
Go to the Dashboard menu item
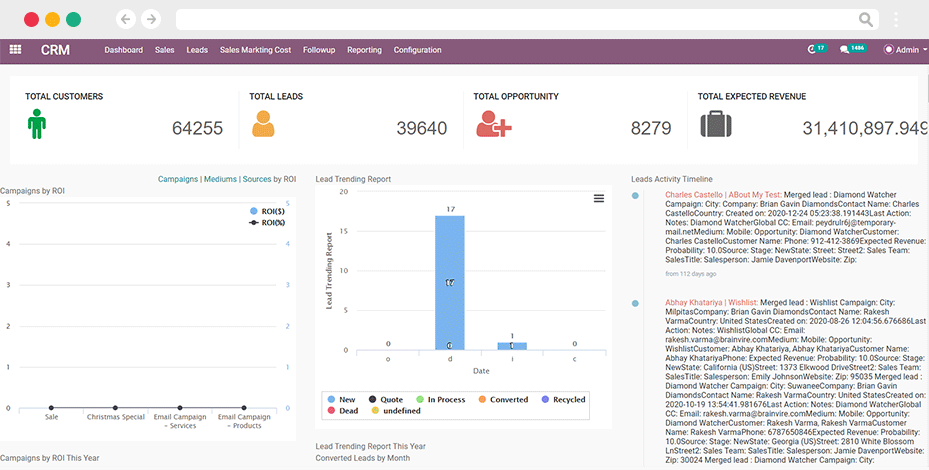[x=124, y=50]
